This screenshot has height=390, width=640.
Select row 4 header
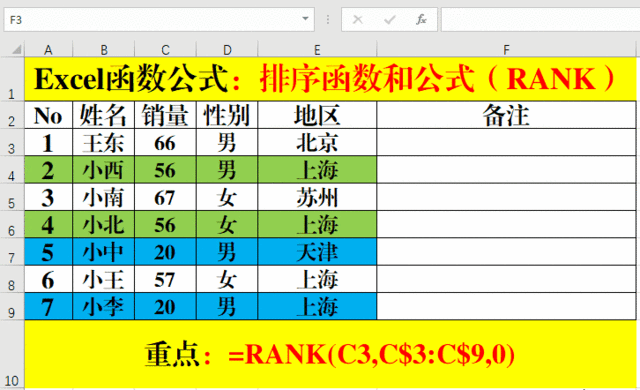pyautogui.click(x=12, y=170)
